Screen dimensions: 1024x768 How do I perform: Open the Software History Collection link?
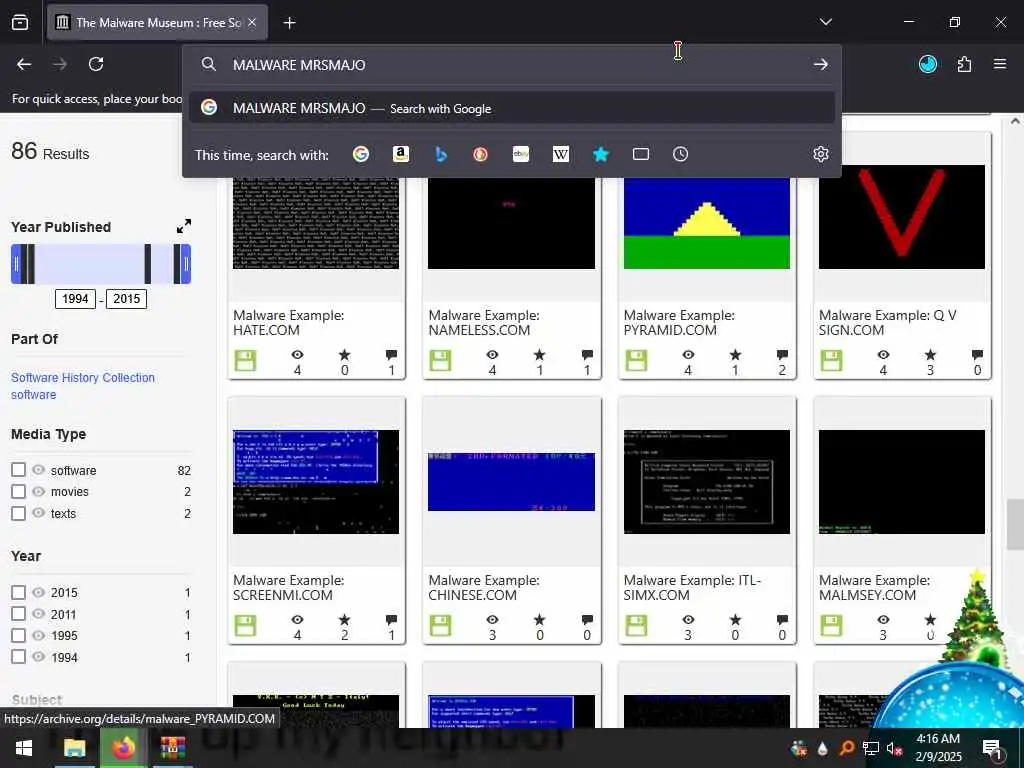pyautogui.click(x=83, y=377)
